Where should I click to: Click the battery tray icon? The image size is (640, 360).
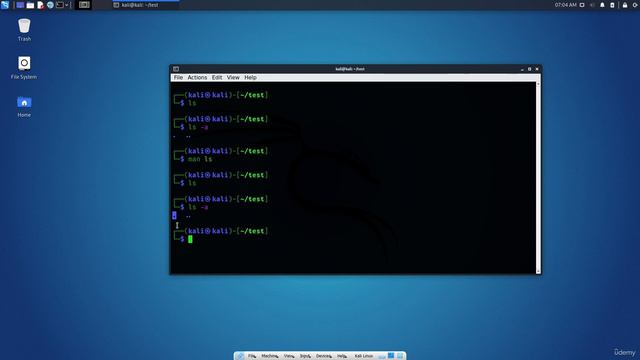(612, 5)
